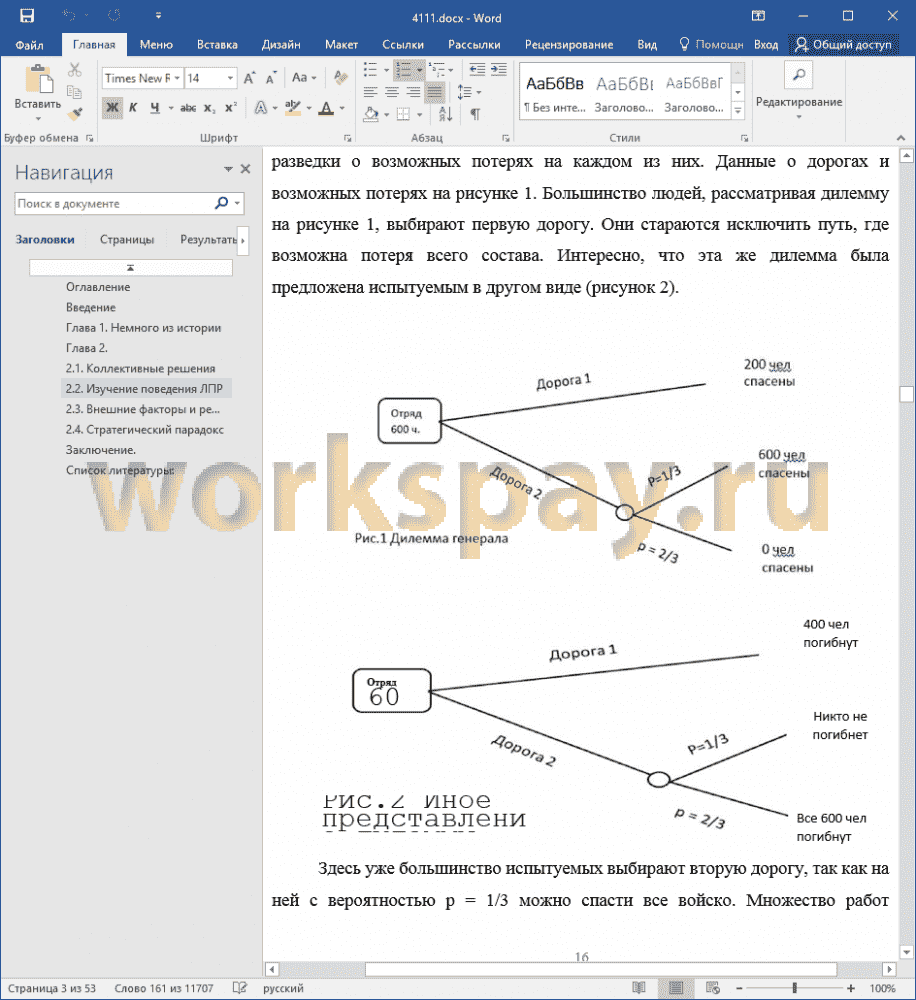Open the Editing search icon
This screenshot has height=1000, width=916.
(x=798, y=75)
